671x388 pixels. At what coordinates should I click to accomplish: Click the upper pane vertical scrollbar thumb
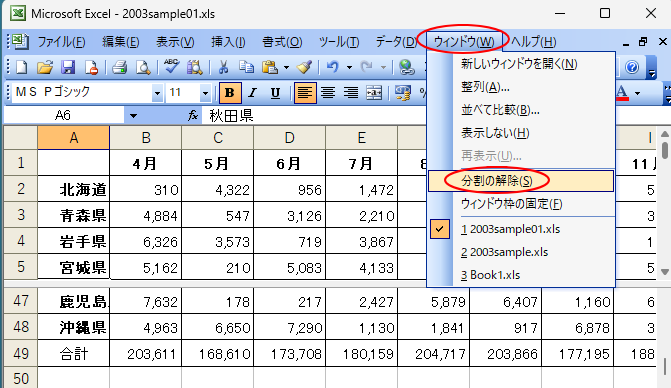click(664, 150)
